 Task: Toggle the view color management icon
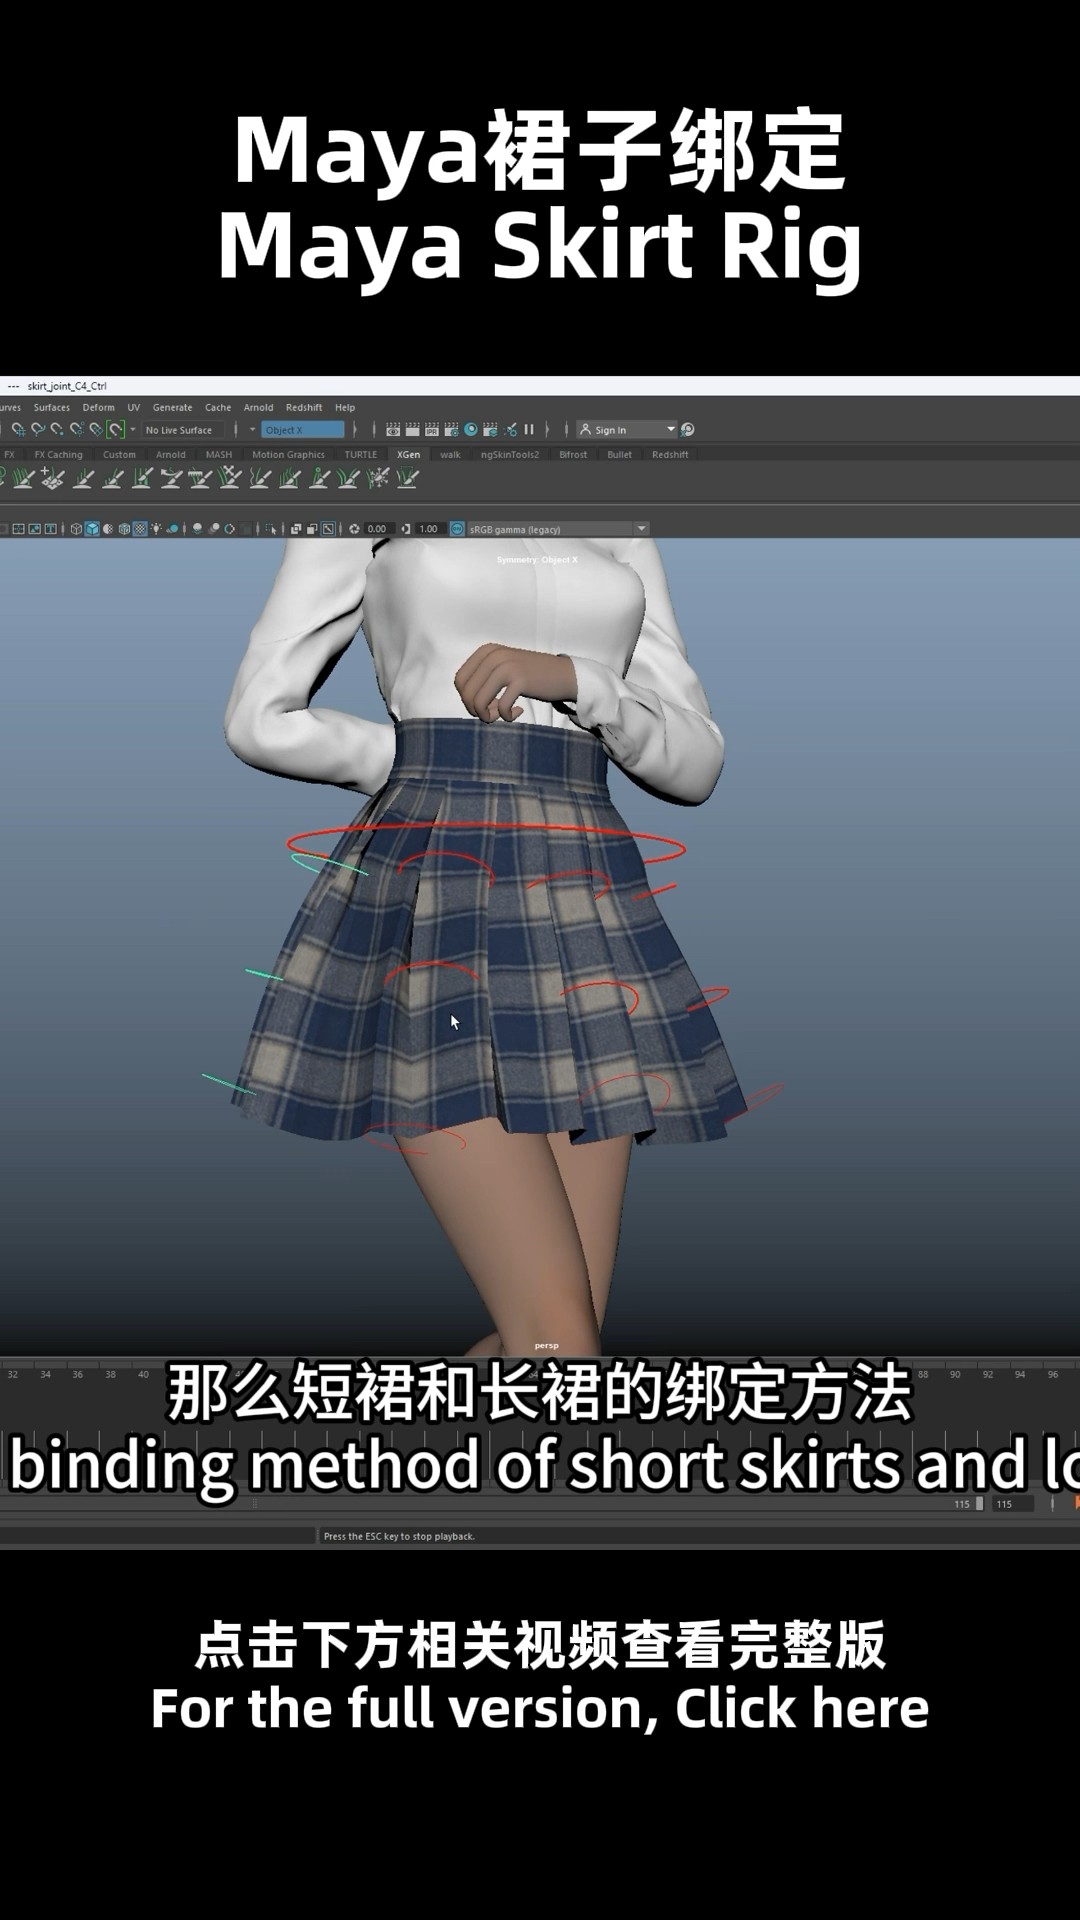pyautogui.click(x=458, y=528)
